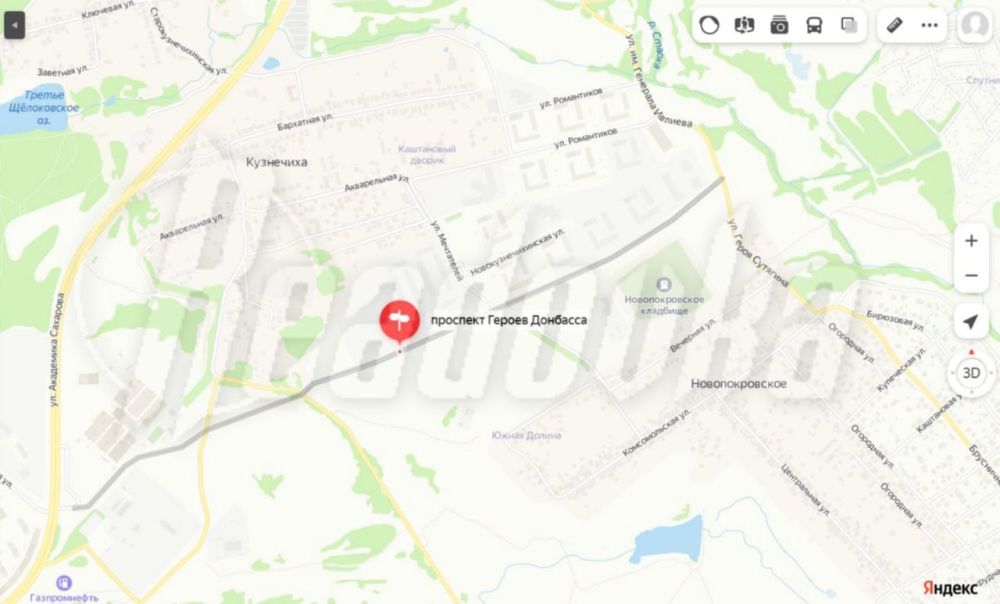Enable public transport bus layer
Image resolution: width=1000 pixels, height=604 pixels.
tap(814, 26)
